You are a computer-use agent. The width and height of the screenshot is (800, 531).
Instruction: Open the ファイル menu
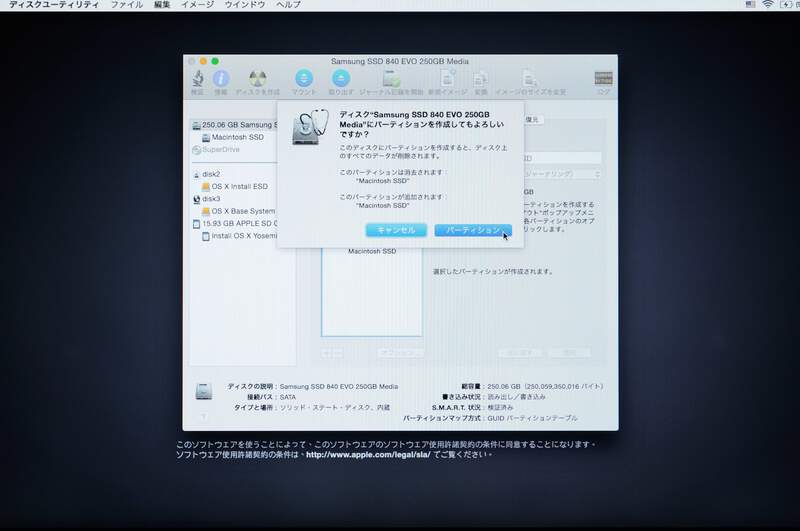(127, 5)
